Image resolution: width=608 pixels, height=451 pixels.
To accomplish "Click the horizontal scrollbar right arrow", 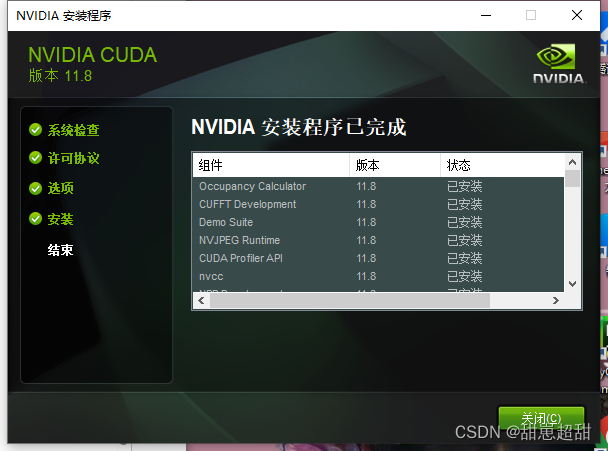I will pos(556,301).
